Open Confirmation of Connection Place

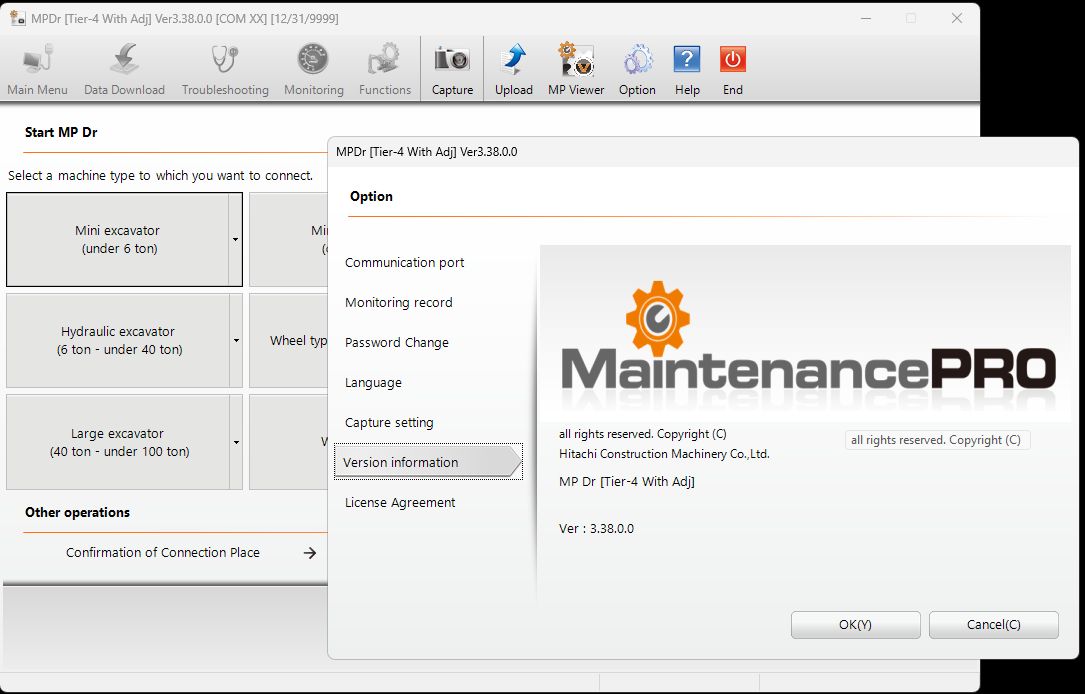tap(163, 552)
